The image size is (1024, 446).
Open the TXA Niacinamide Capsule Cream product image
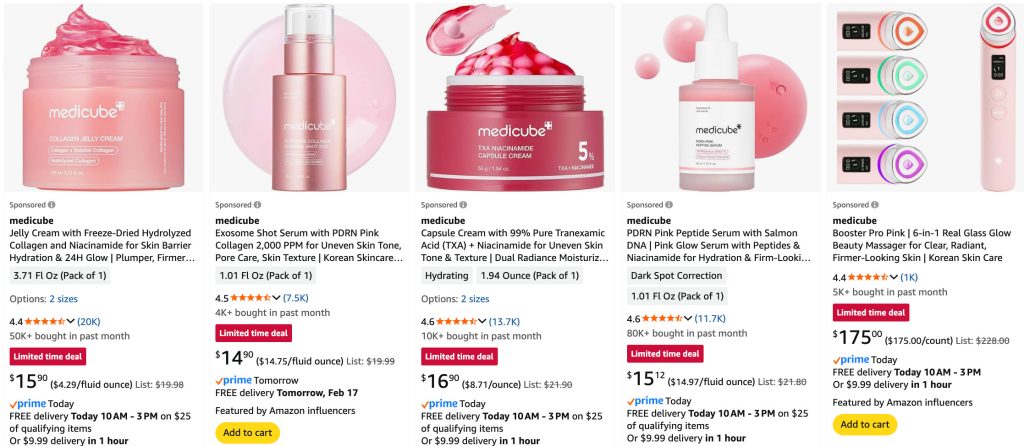pos(515,97)
